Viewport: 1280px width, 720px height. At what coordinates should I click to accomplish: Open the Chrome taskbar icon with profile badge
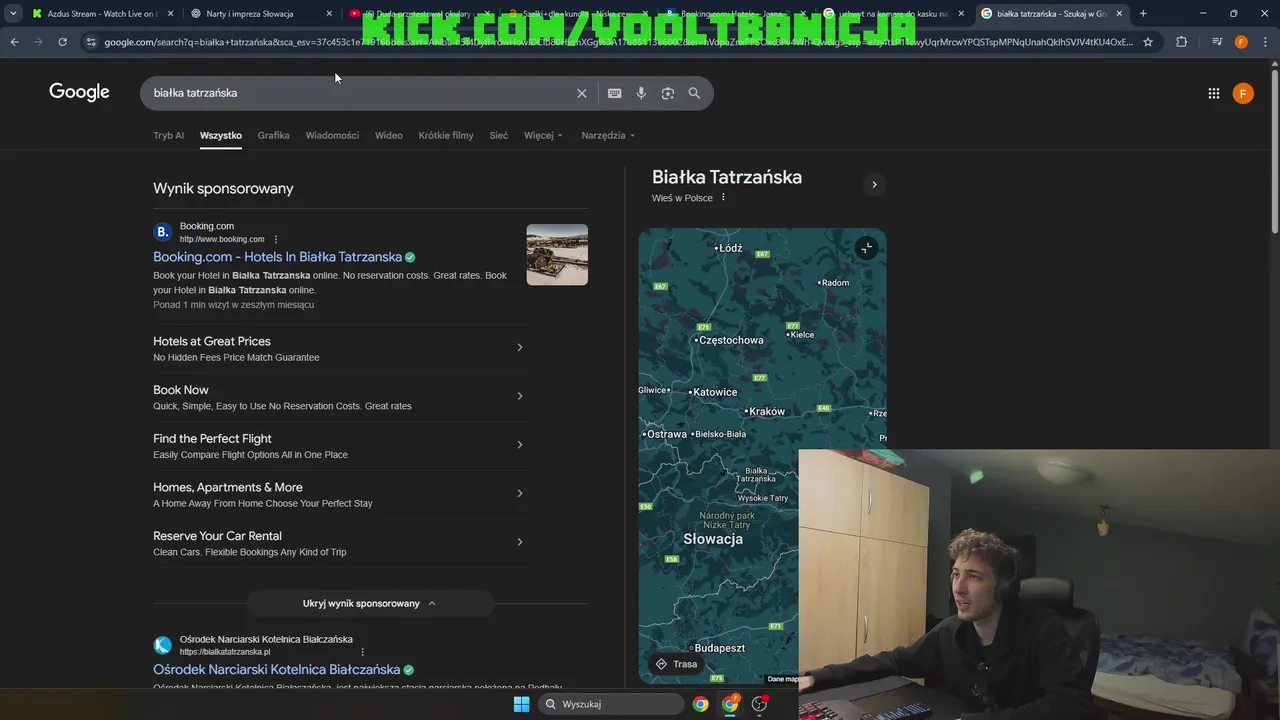click(x=731, y=704)
